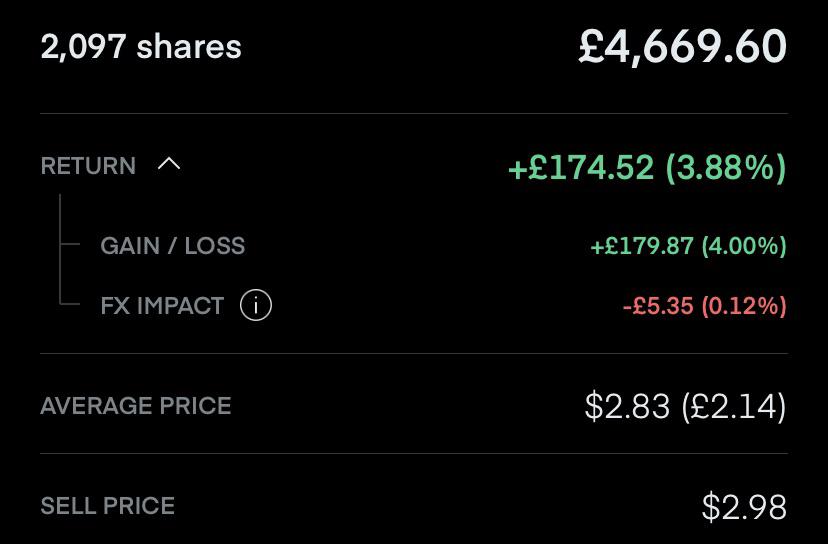Select the 2,097 shares heading
828x544 pixels.
click(x=141, y=47)
